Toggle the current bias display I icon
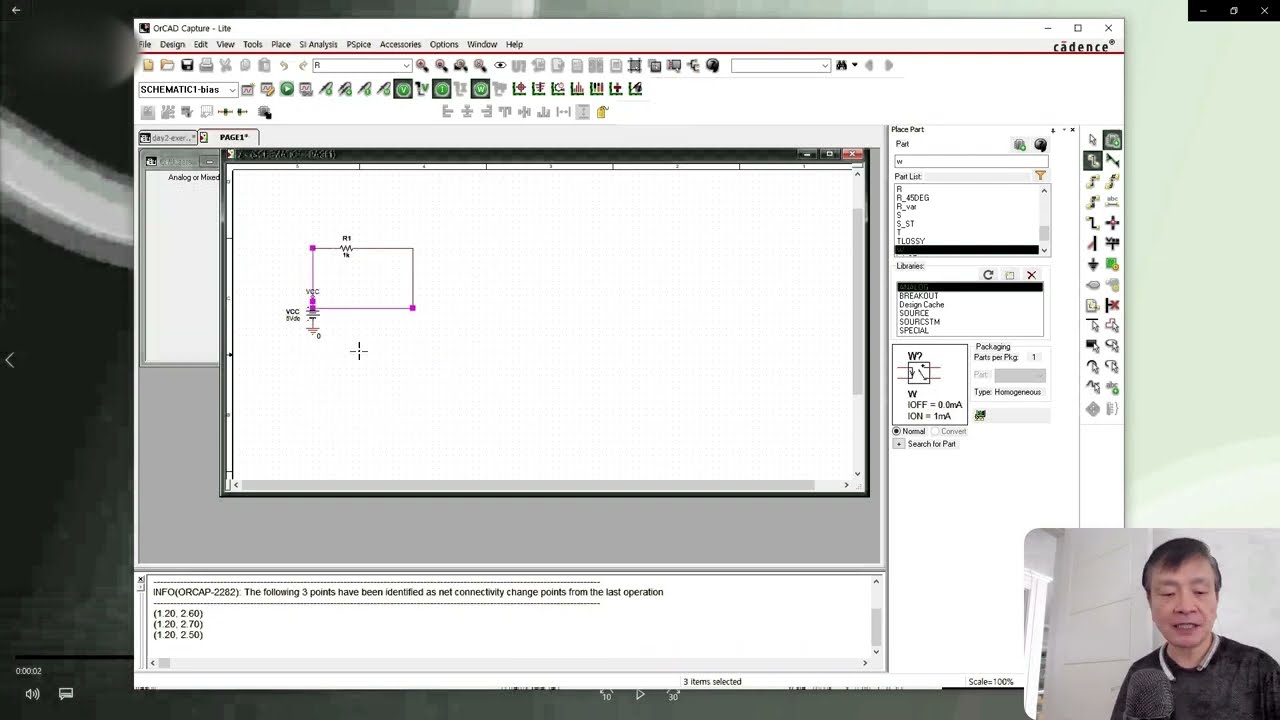 point(441,89)
